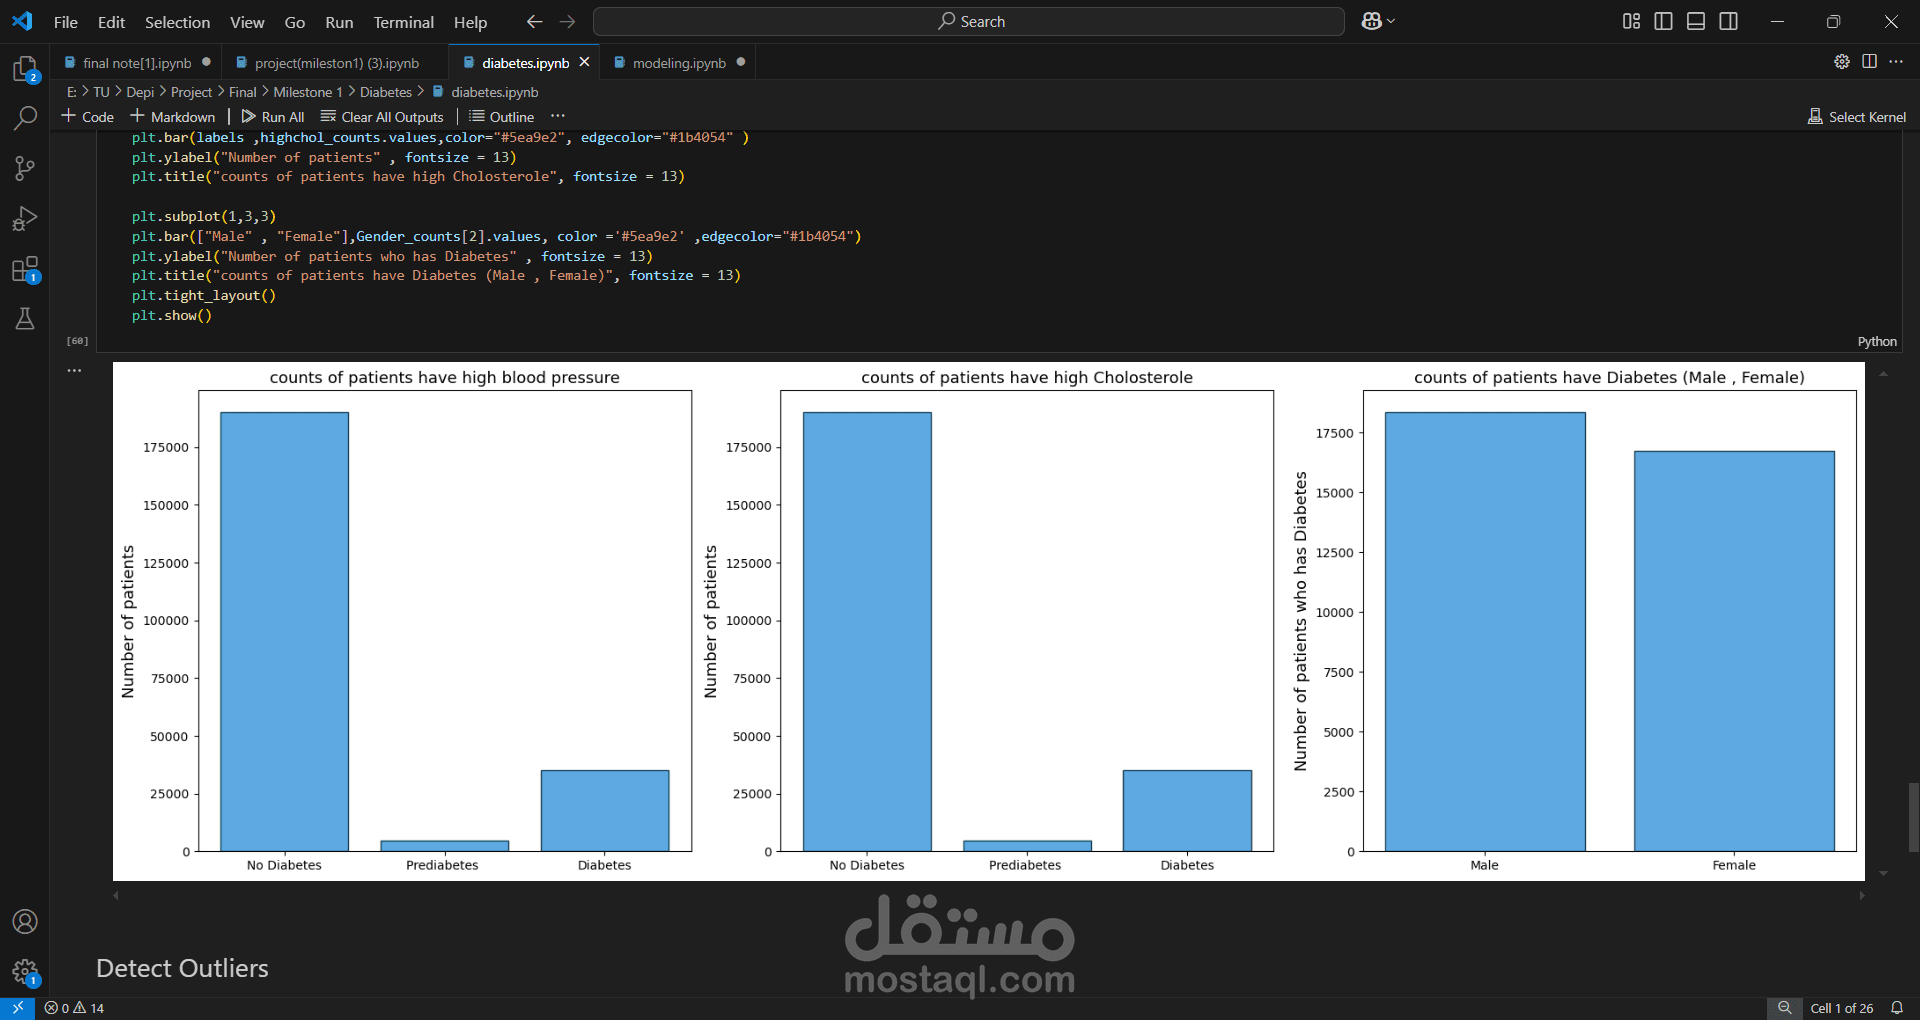Screen dimensions: 1920x1020
Task: Toggle the Secondary Side Bar
Action: tap(1728, 21)
